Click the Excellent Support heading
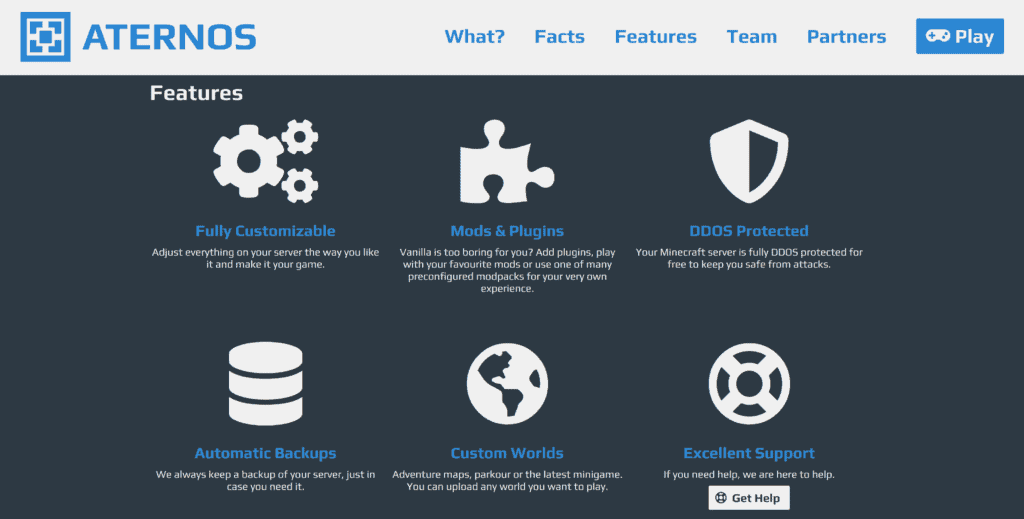1024x519 pixels. point(749,453)
